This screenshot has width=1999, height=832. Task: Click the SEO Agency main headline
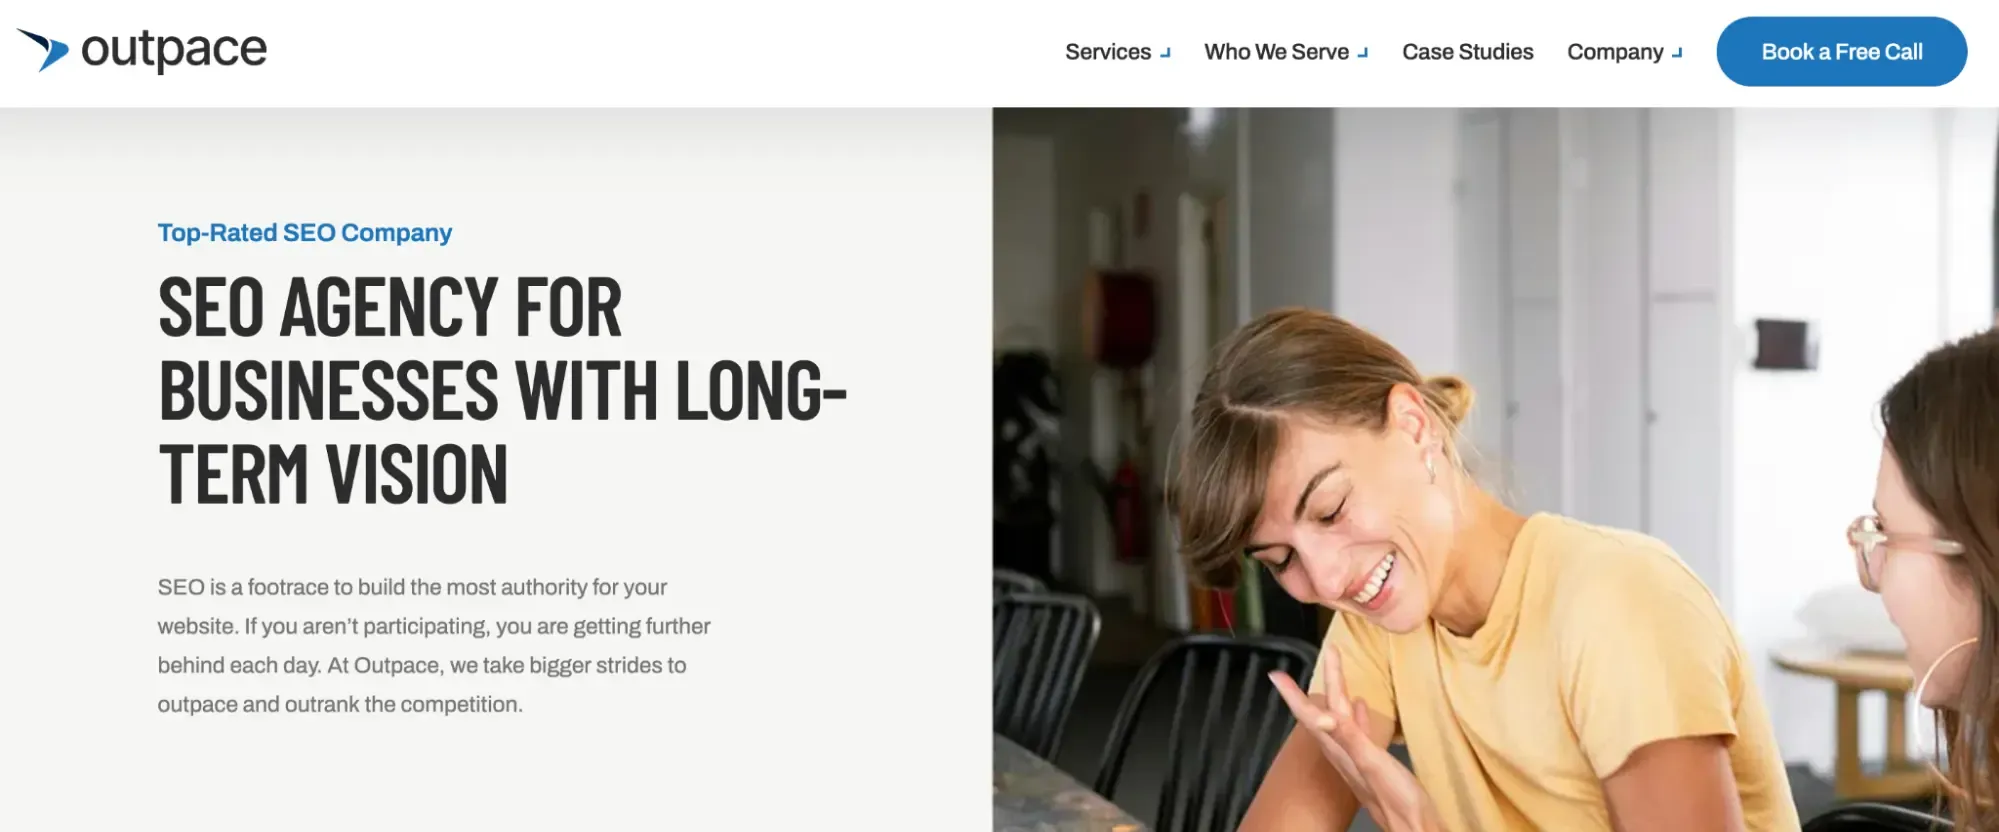coord(503,390)
